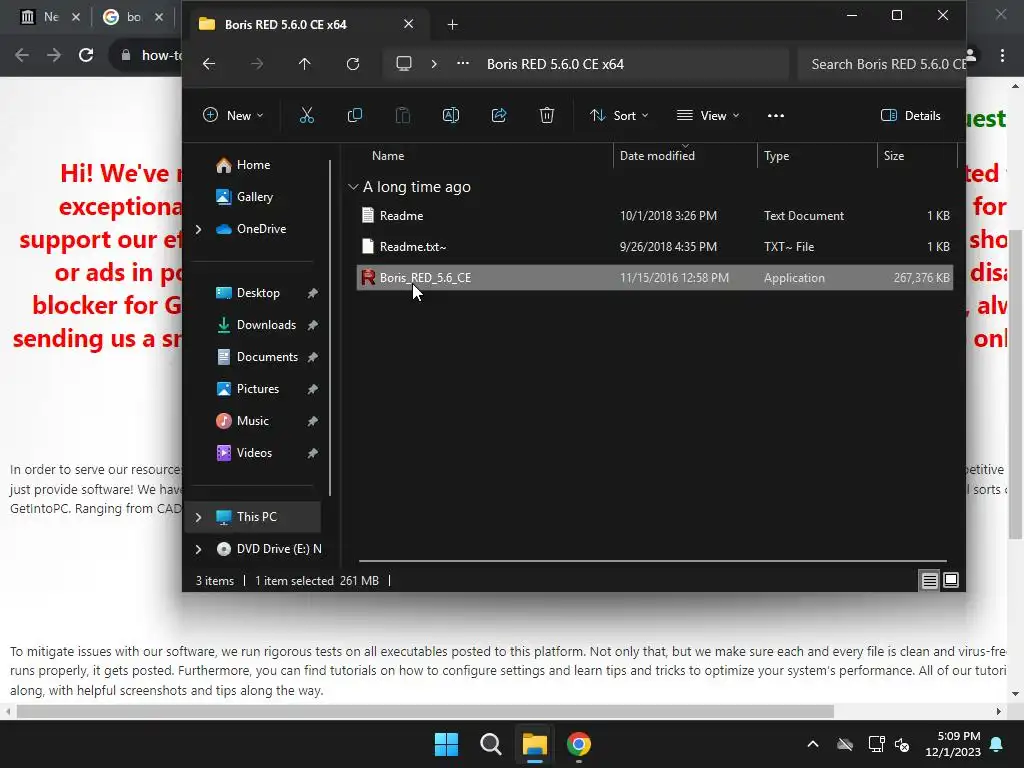The image size is (1024, 768).
Task: Close the Boris RED 5.6.0 CE x64 tab
Action: (x=408, y=24)
